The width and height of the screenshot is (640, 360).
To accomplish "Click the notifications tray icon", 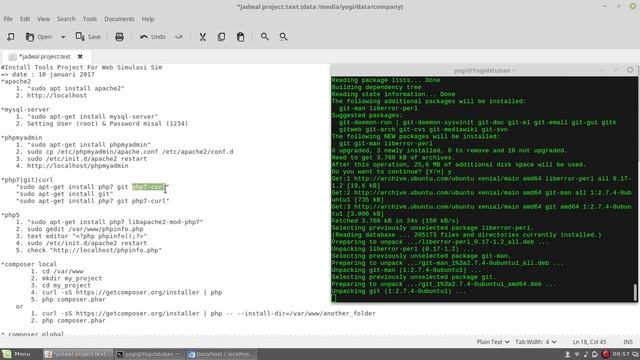I will pyautogui.click(x=595, y=354).
